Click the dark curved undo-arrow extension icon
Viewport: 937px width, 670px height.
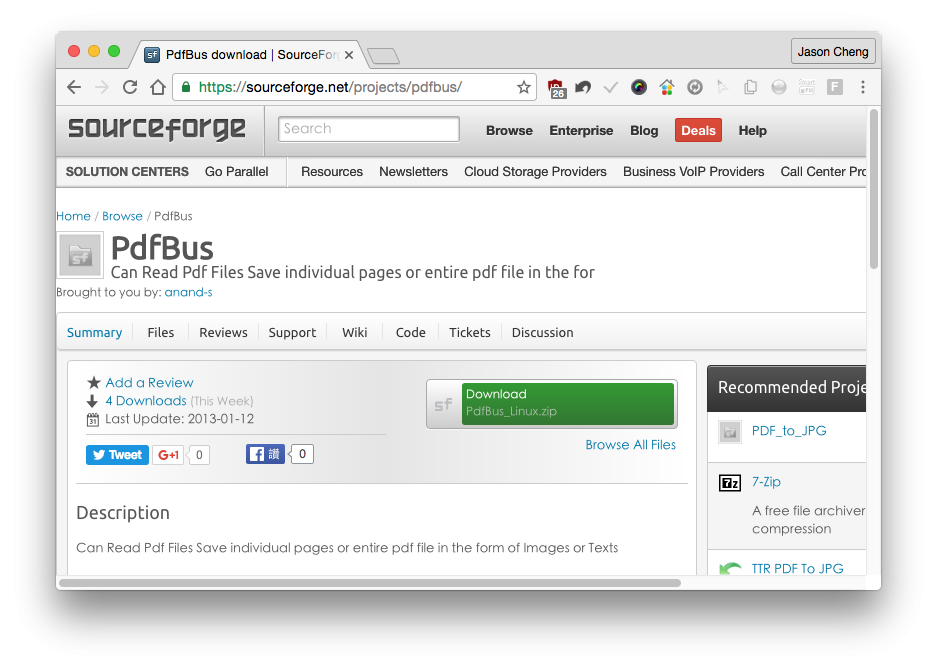pyautogui.click(x=583, y=87)
